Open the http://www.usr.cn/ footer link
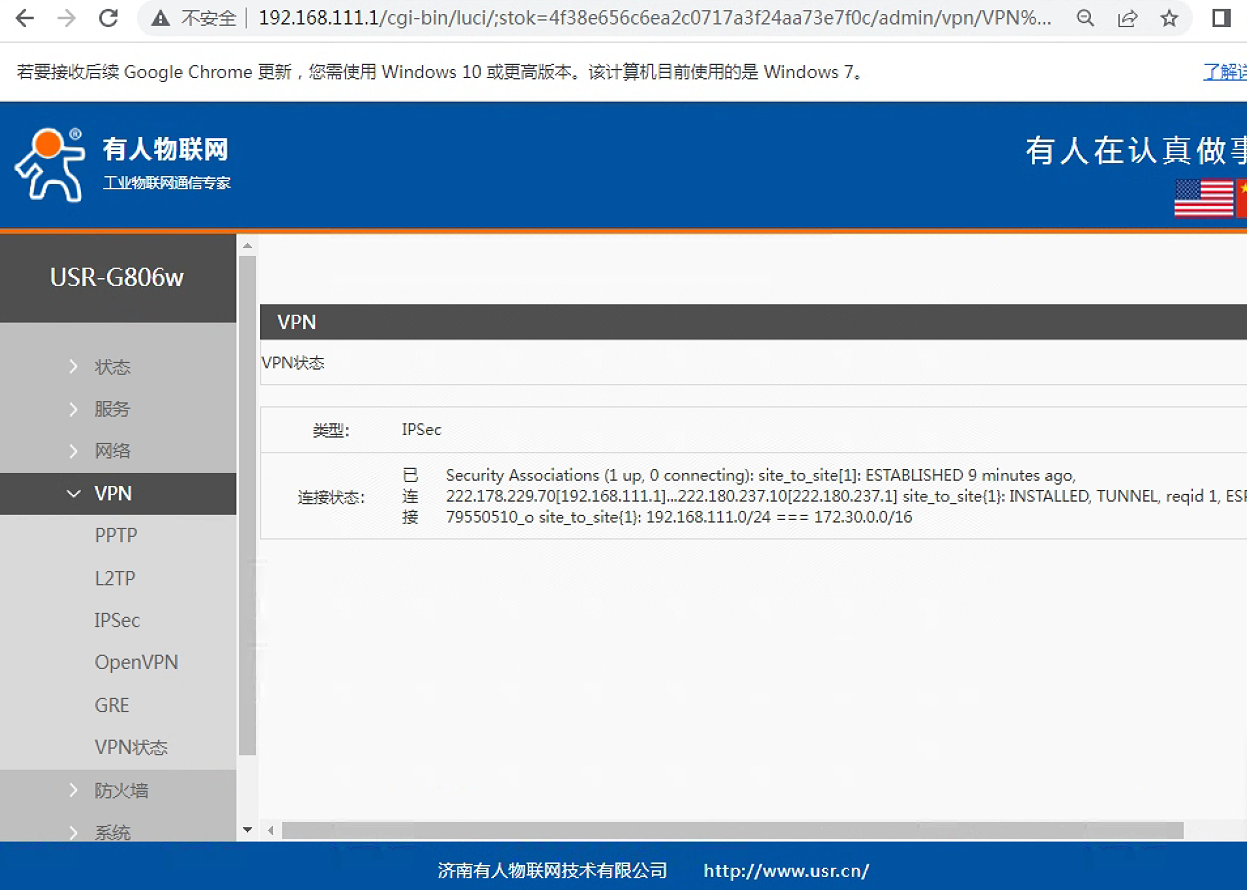 (x=786, y=871)
